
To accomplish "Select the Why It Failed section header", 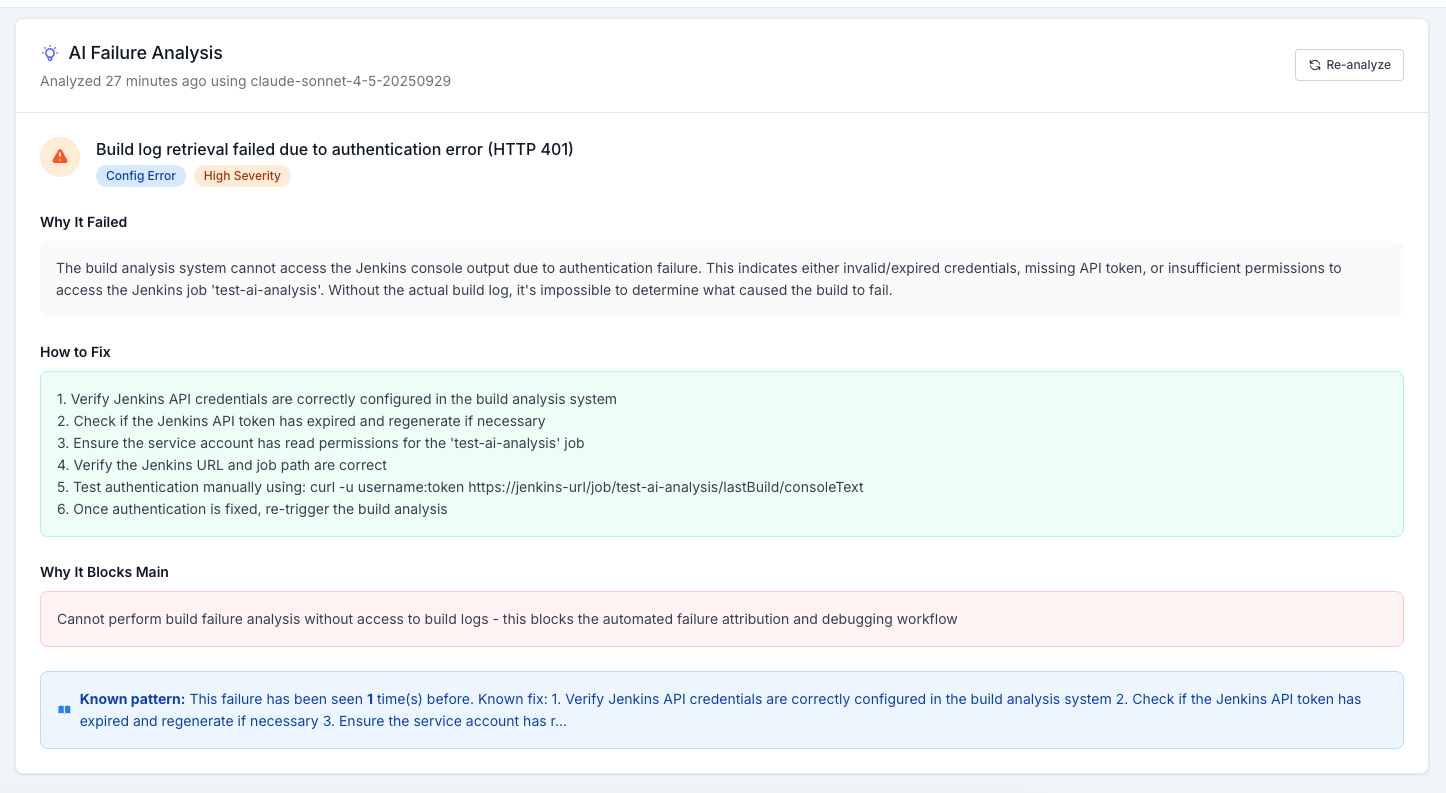I will click(x=83, y=222).
